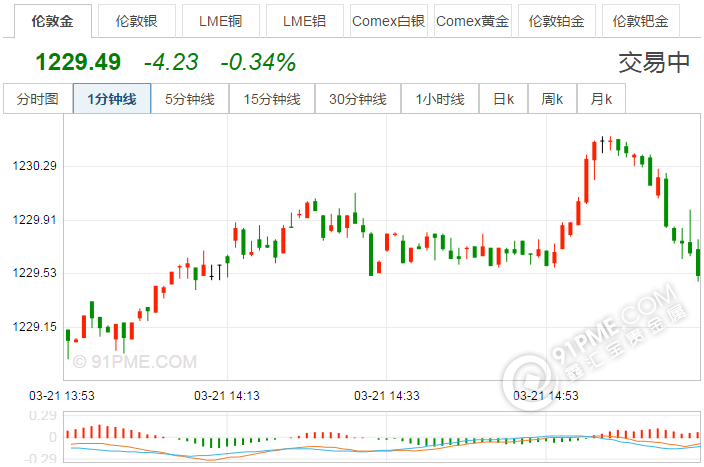Viewport: 704px width, 467px height.
Task: Click the 1229.53 price axis label
Action: (35, 273)
